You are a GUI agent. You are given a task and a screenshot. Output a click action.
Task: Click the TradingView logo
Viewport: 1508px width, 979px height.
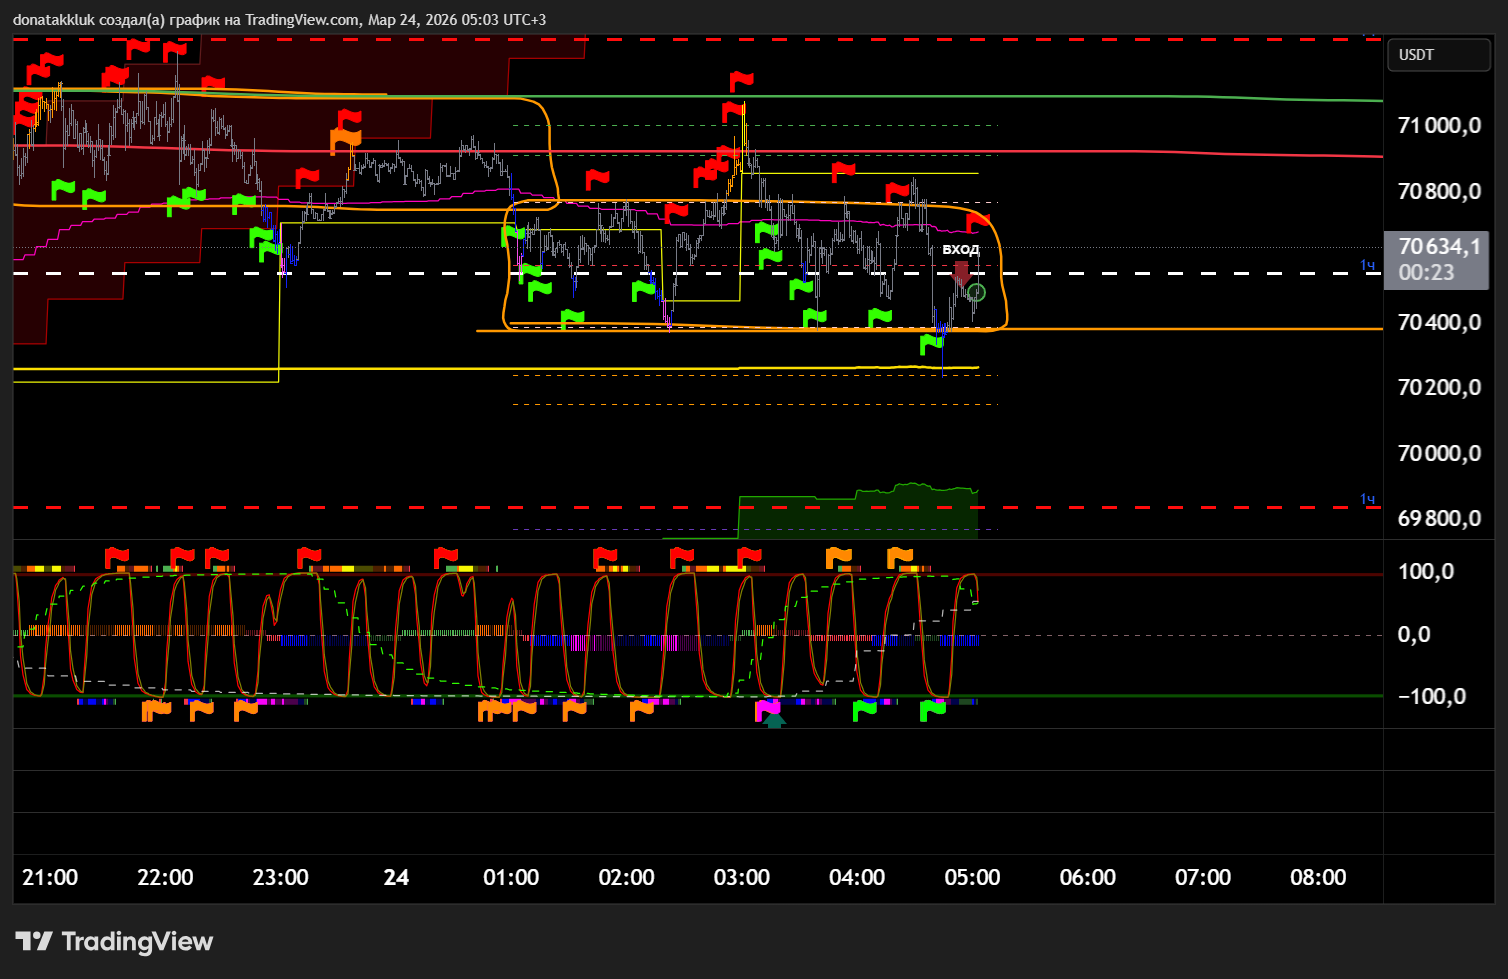point(114,941)
